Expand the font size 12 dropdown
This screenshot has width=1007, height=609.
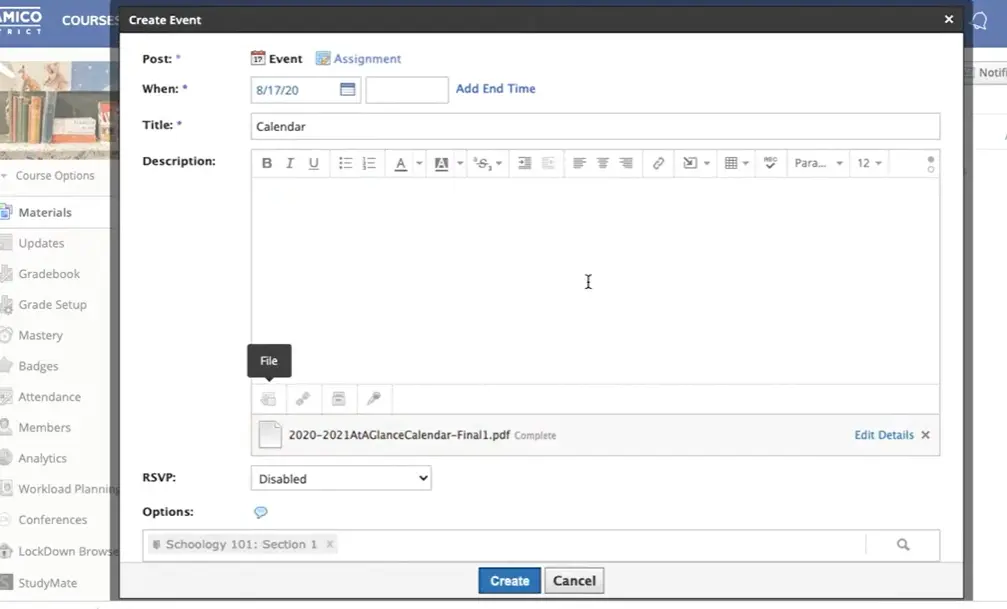869,163
